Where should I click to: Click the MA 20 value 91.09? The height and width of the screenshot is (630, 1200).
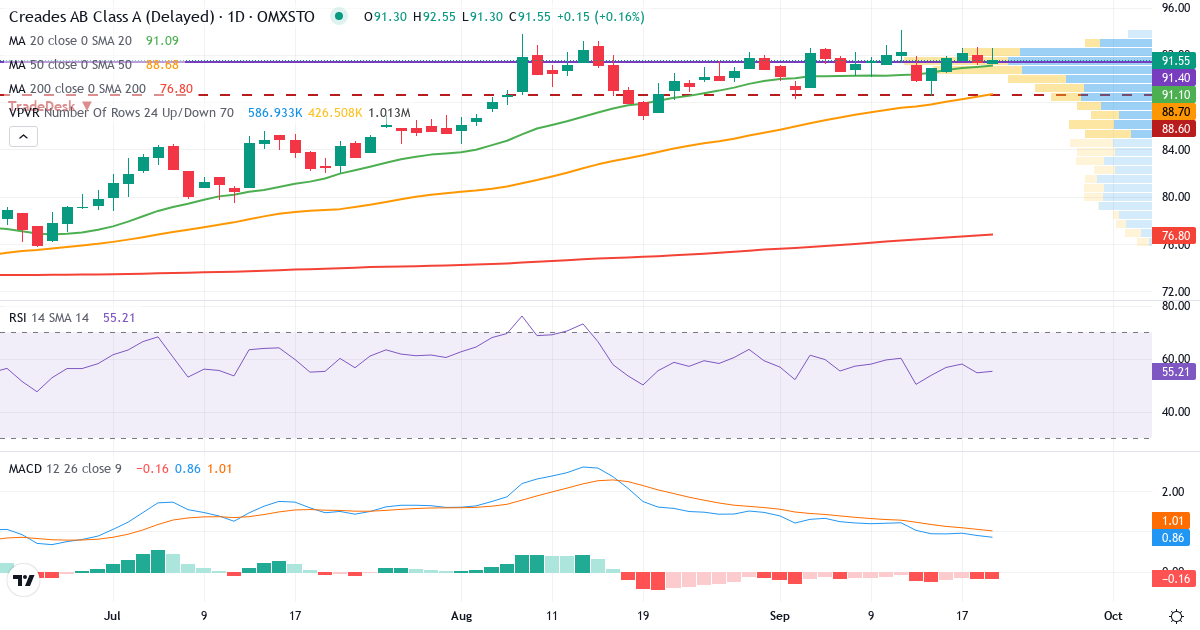tap(163, 41)
